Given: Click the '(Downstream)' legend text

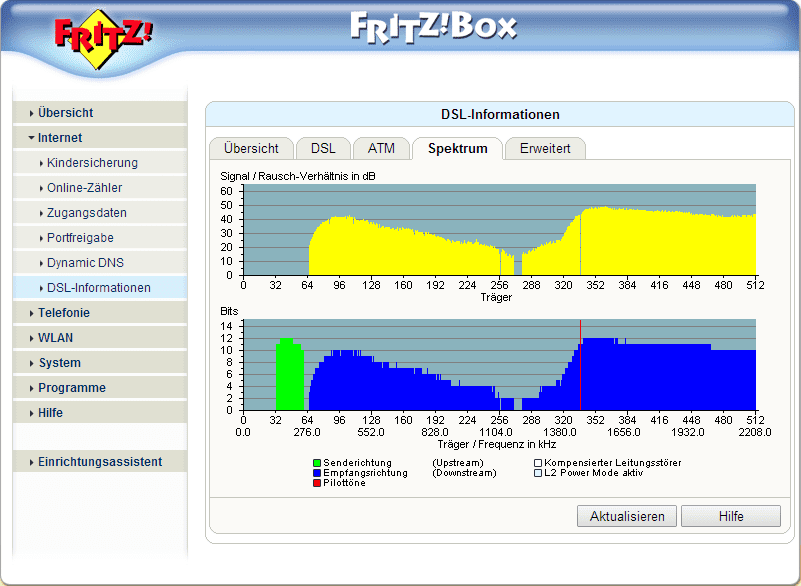Looking at the screenshot, I should pyautogui.click(x=464, y=473).
